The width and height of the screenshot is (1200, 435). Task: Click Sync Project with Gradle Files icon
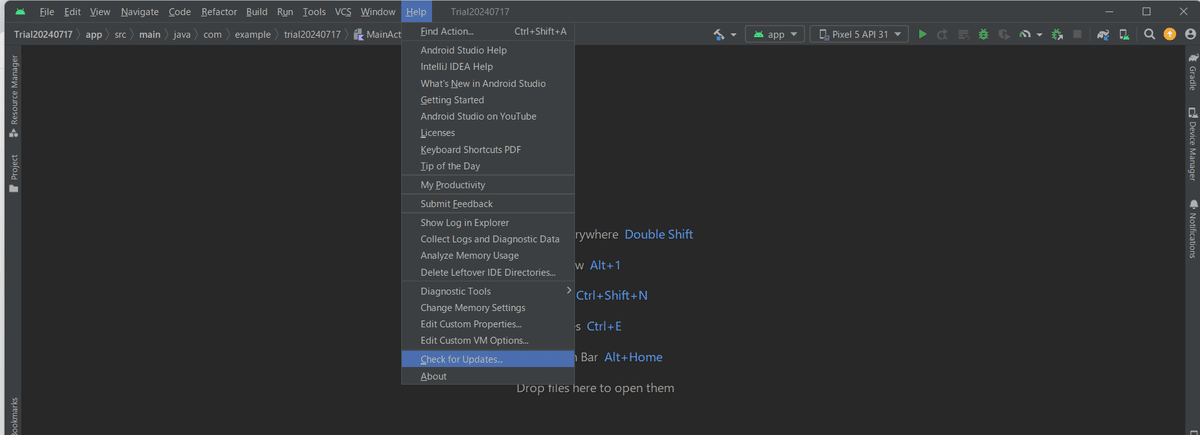click(x=1103, y=34)
